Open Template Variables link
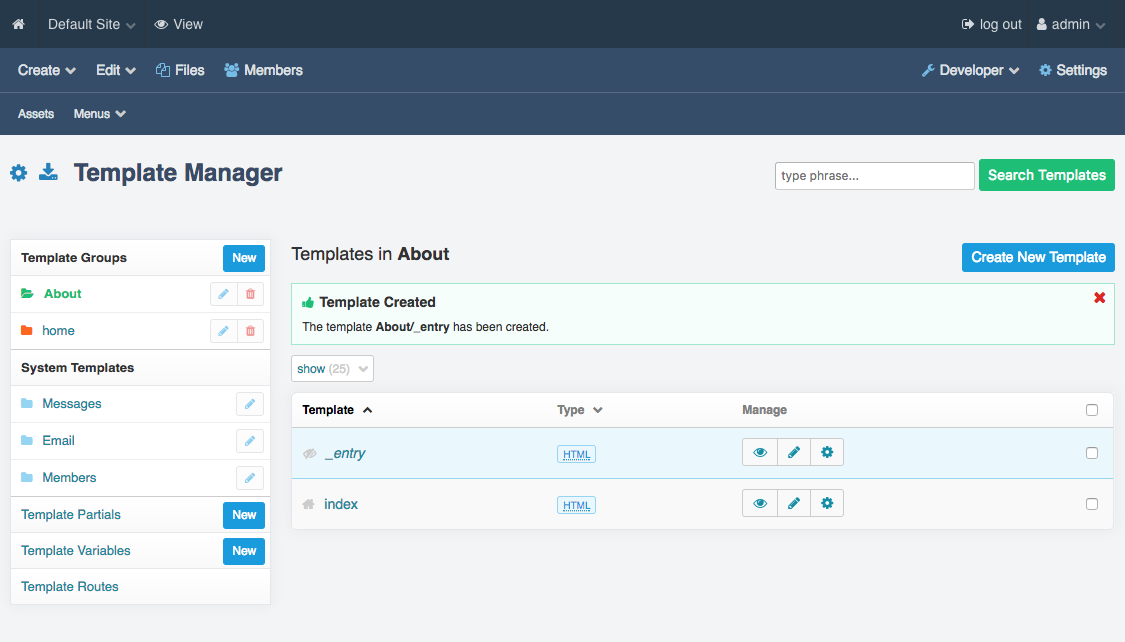The width and height of the screenshot is (1125, 642). tap(75, 551)
